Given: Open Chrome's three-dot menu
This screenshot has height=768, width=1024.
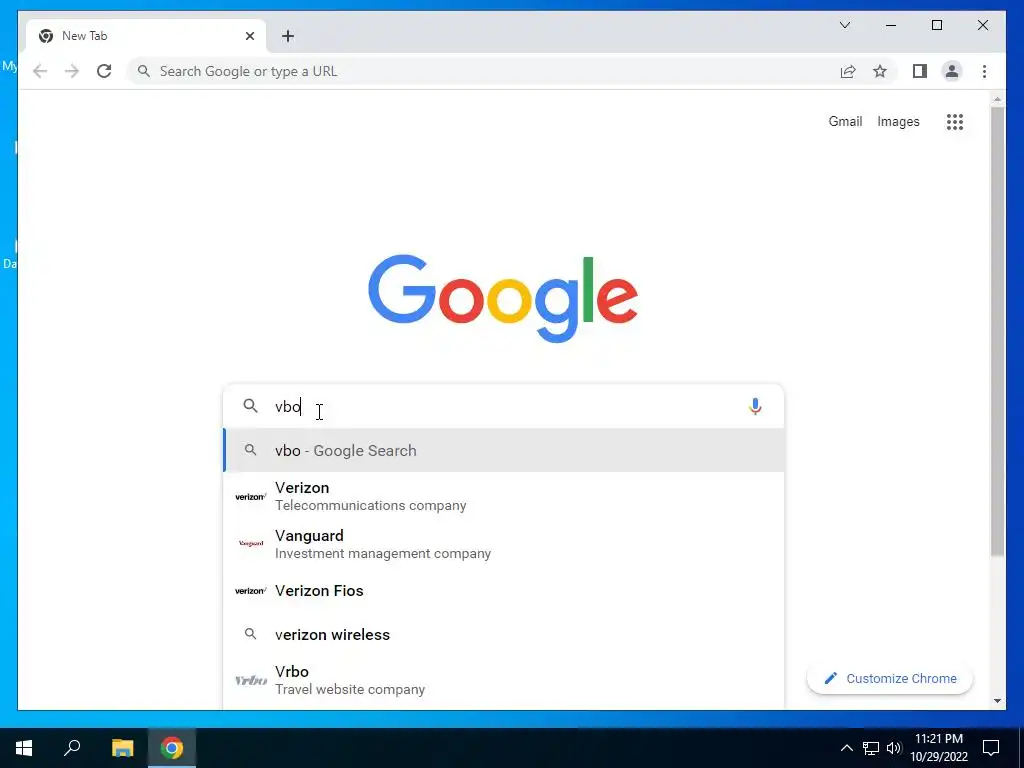Looking at the screenshot, I should [x=984, y=71].
